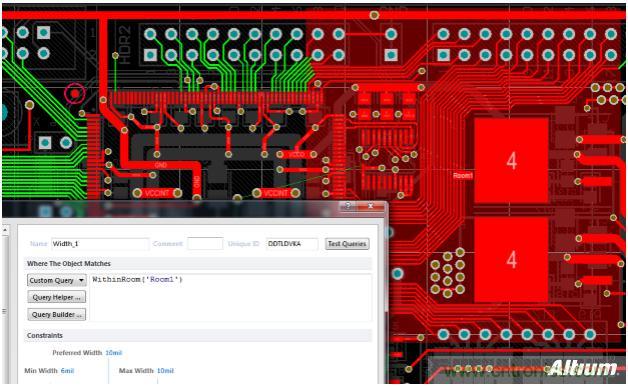
Task: Click the Name field containing Width_1
Action: [100, 244]
